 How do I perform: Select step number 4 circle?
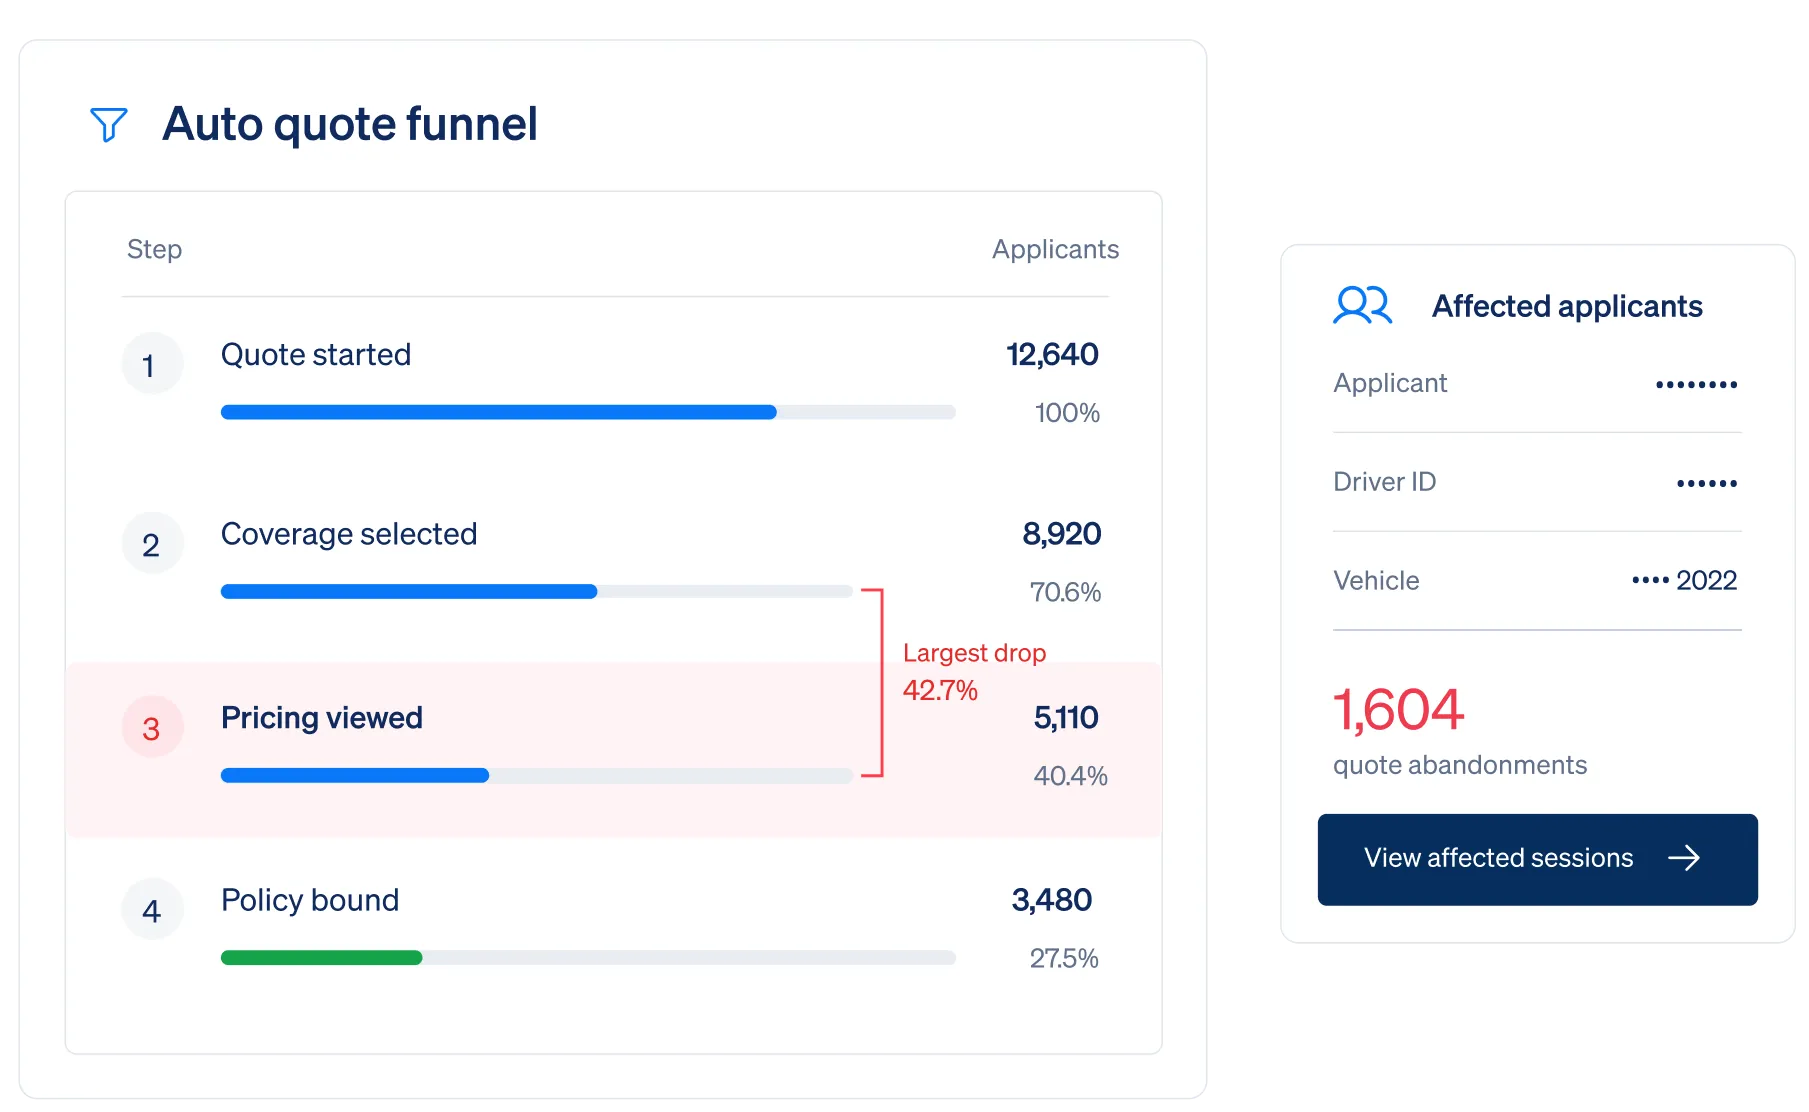click(x=152, y=910)
